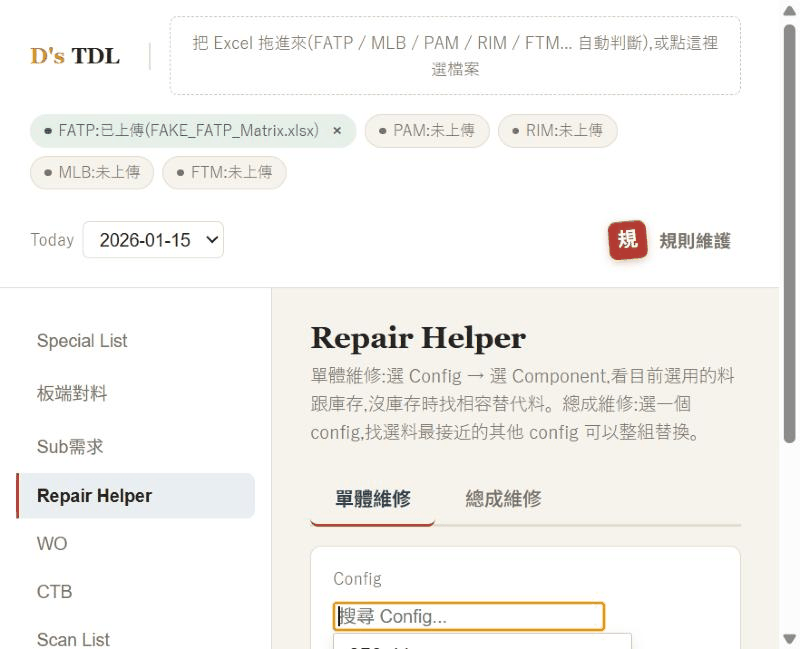Click the Today label
Viewport: 800px width, 649px height.
52,240
